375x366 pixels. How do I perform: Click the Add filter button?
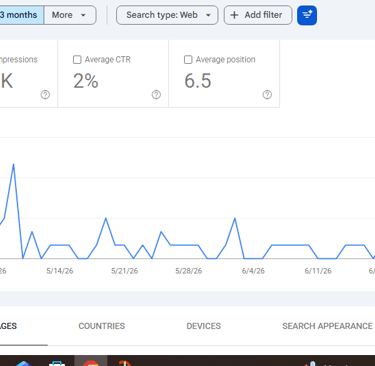tap(258, 15)
